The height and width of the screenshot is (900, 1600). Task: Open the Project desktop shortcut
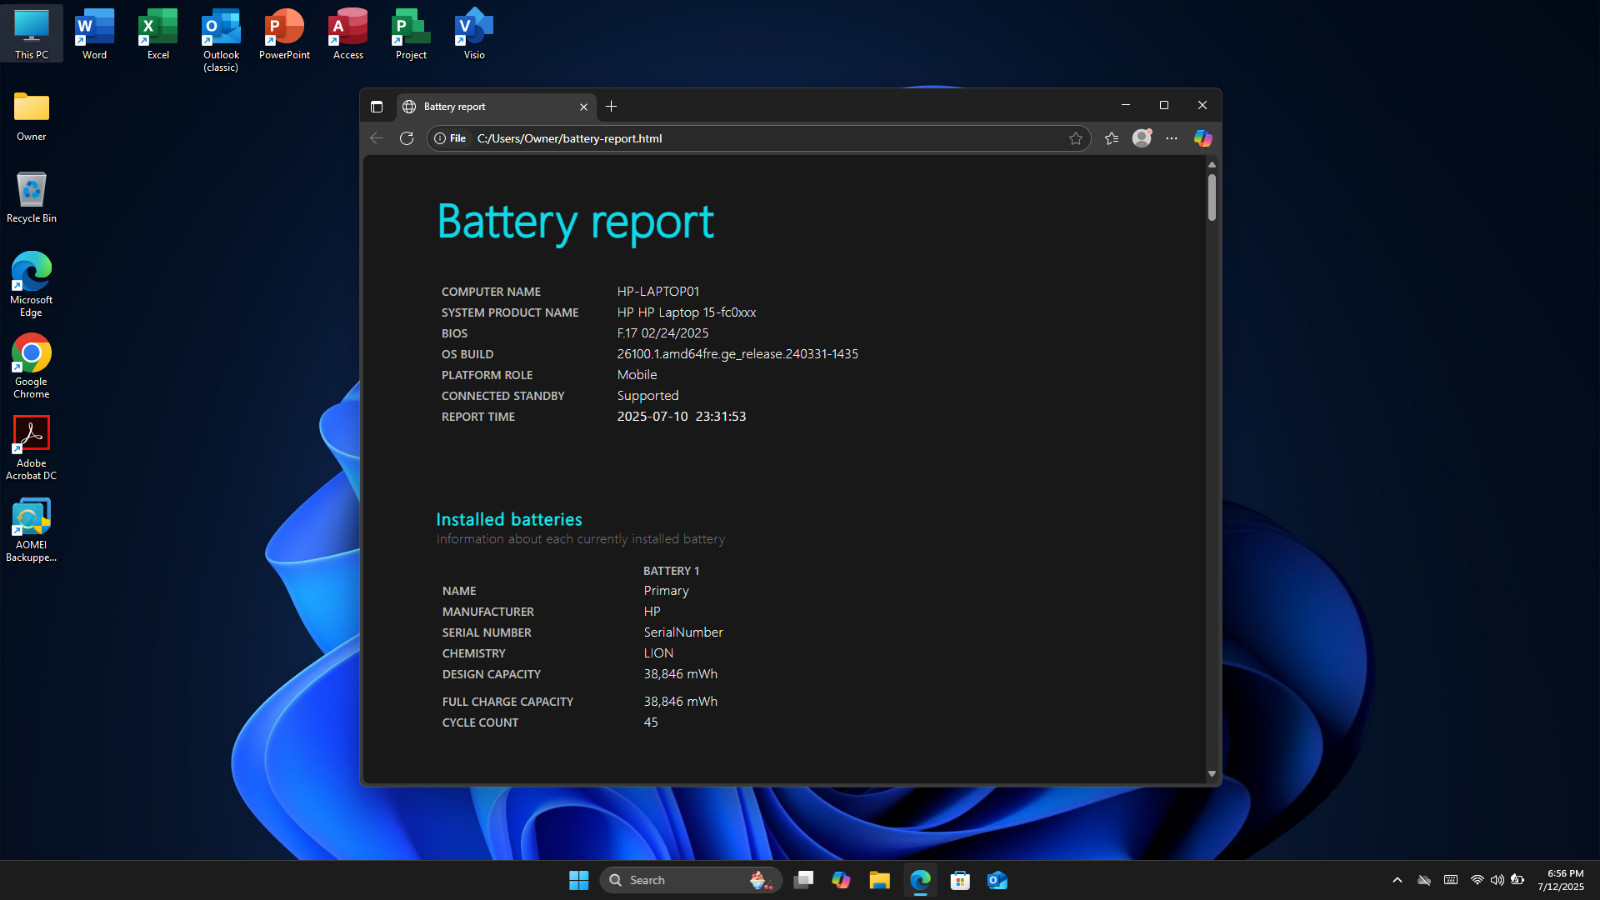click(x=411, y=34)
